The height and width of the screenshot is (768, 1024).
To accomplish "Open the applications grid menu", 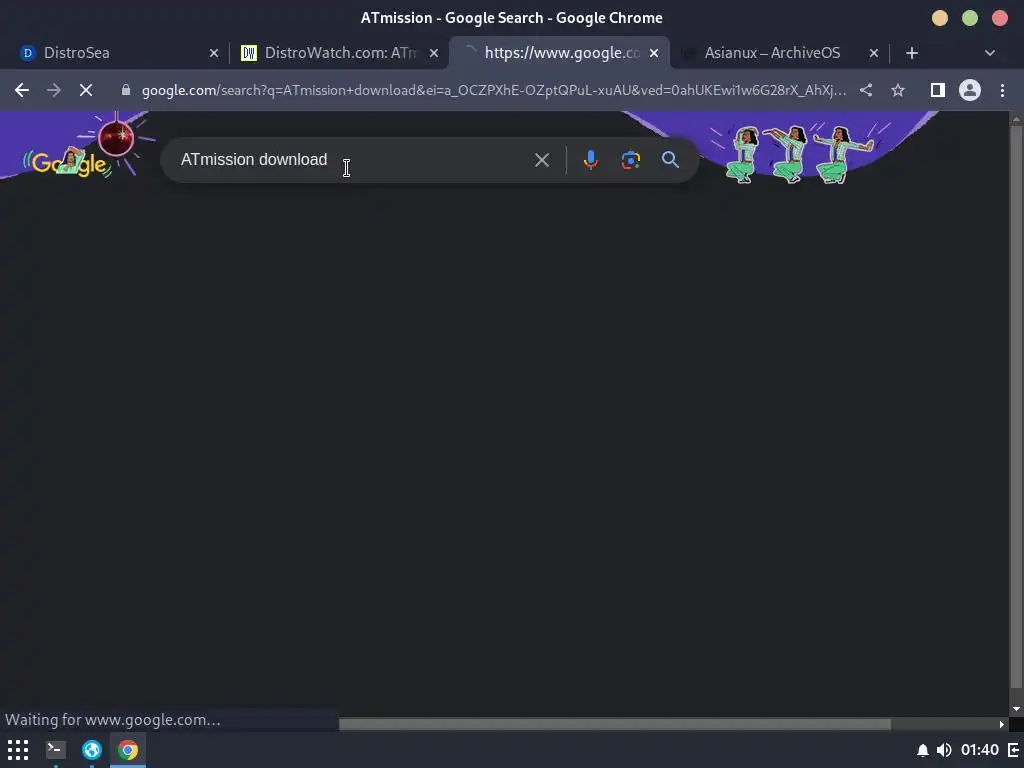I will 18,750.
